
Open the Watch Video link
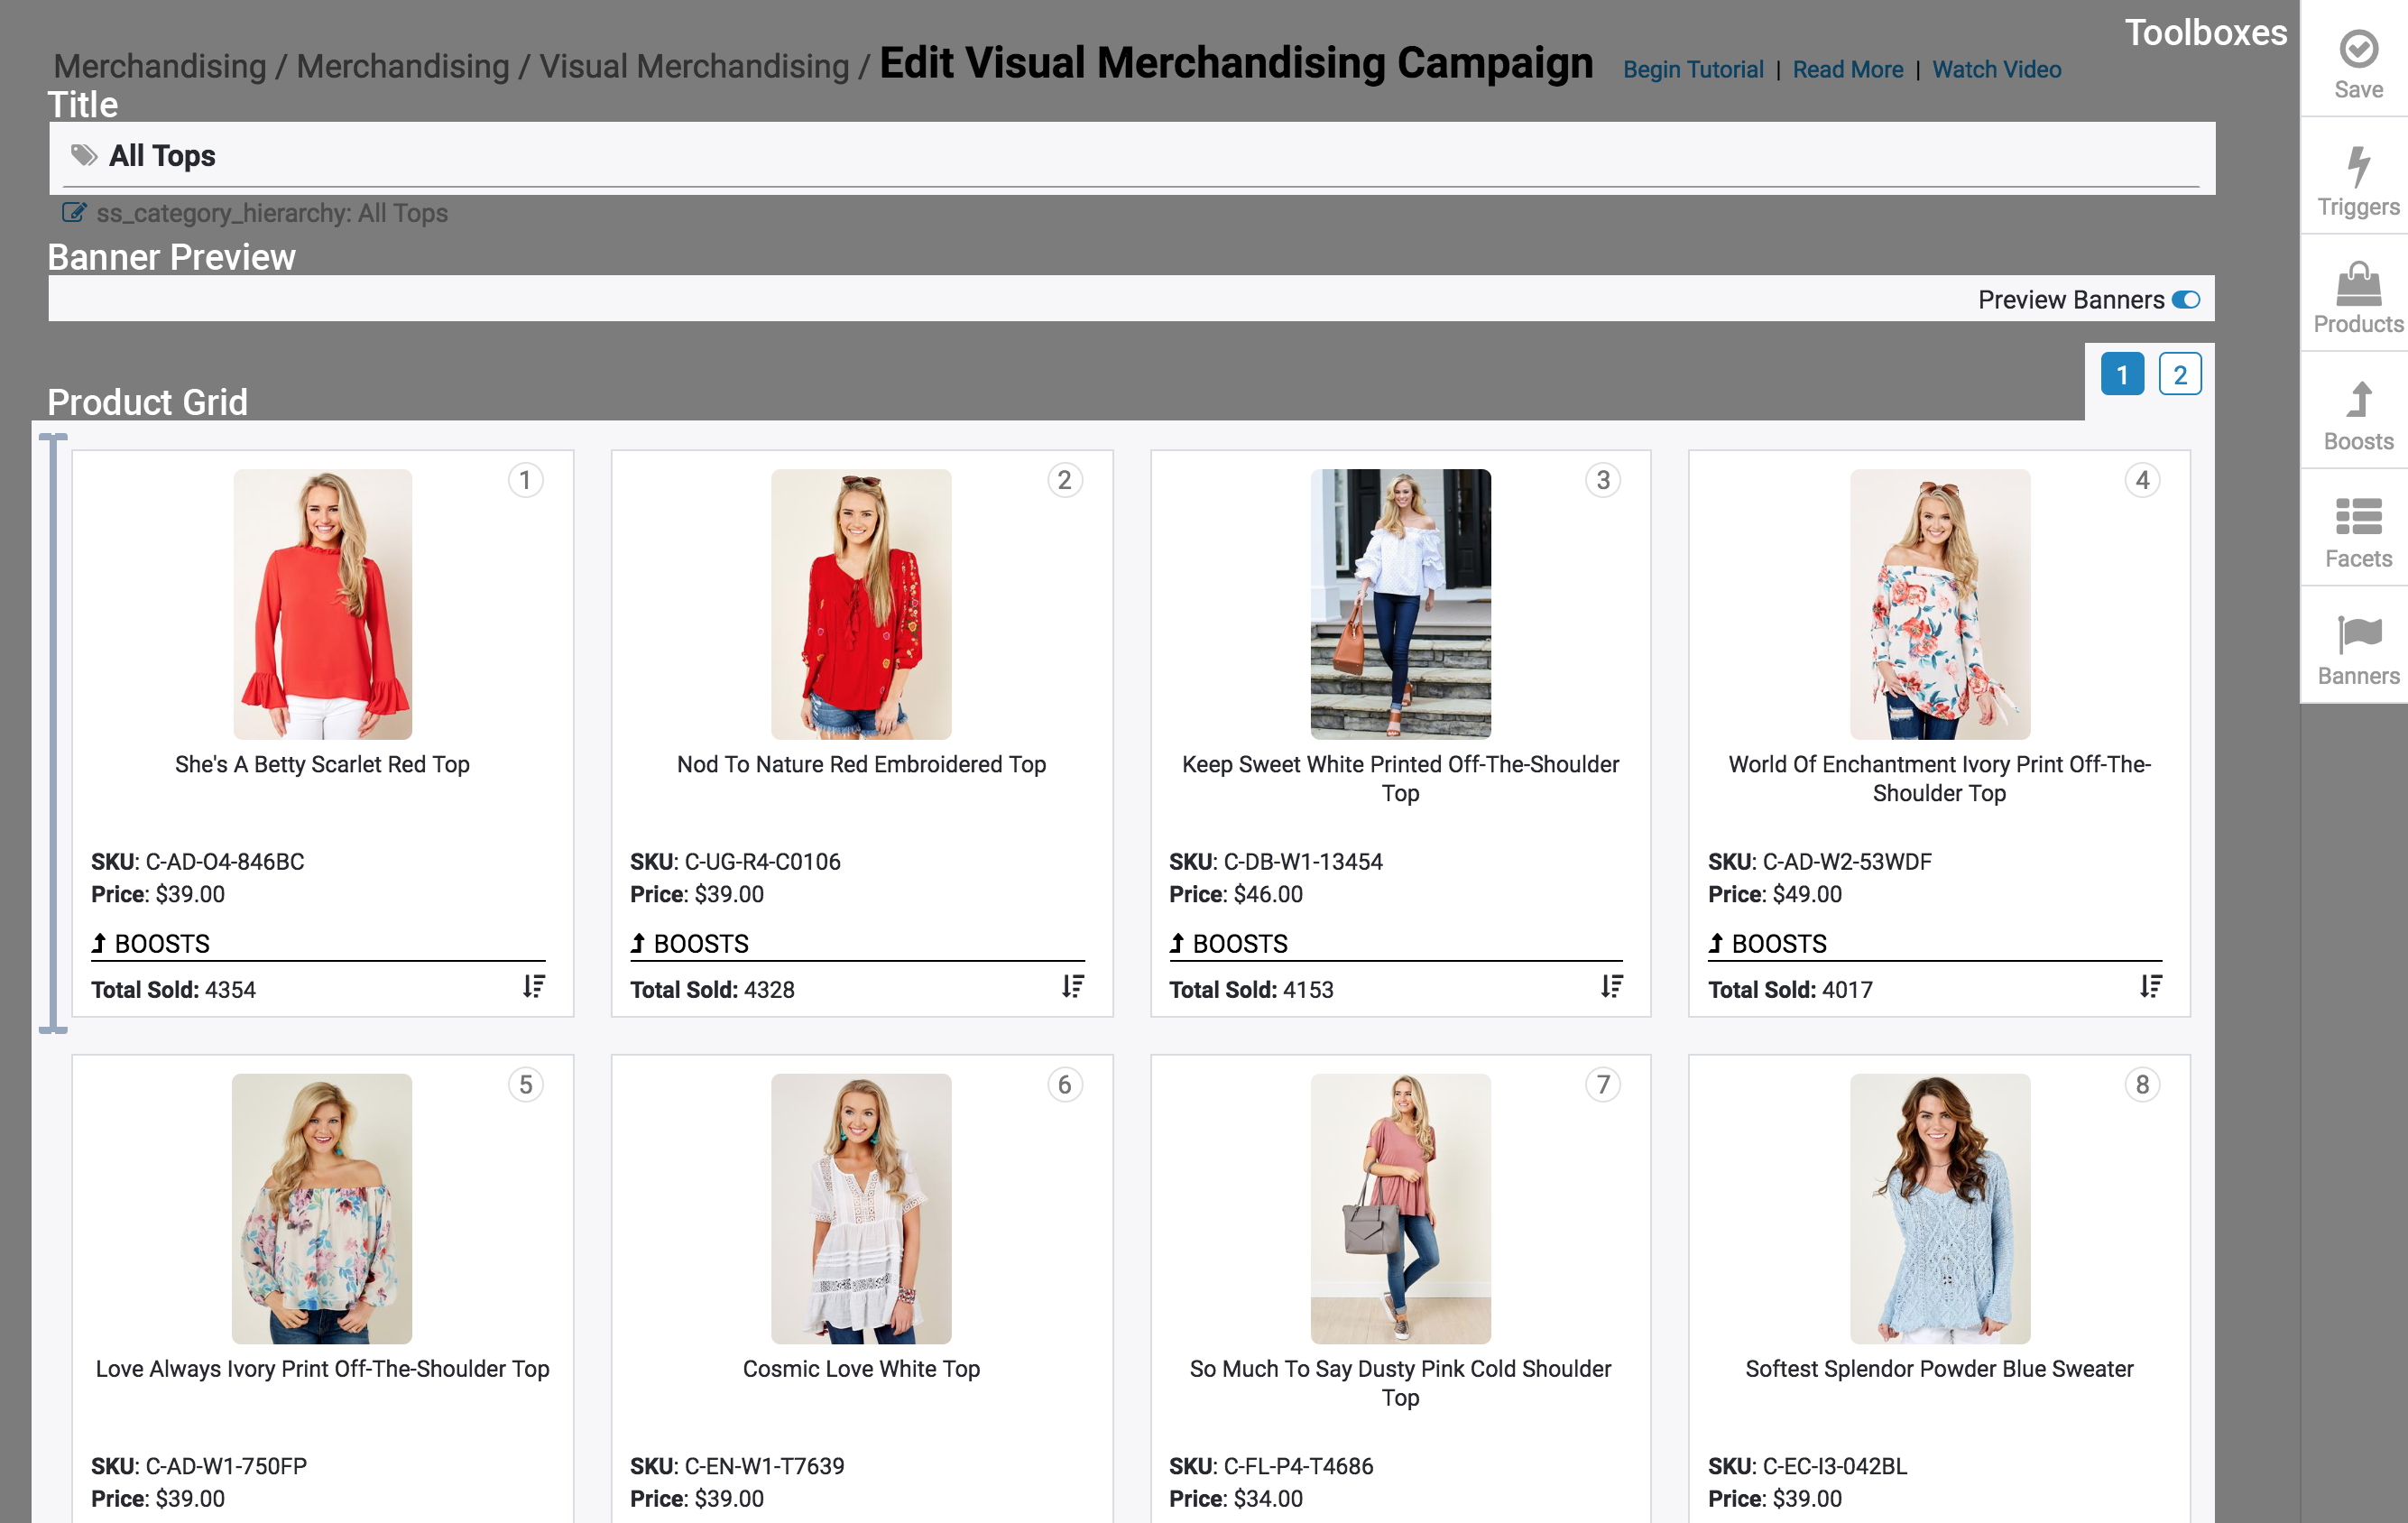coord(1995,70)
